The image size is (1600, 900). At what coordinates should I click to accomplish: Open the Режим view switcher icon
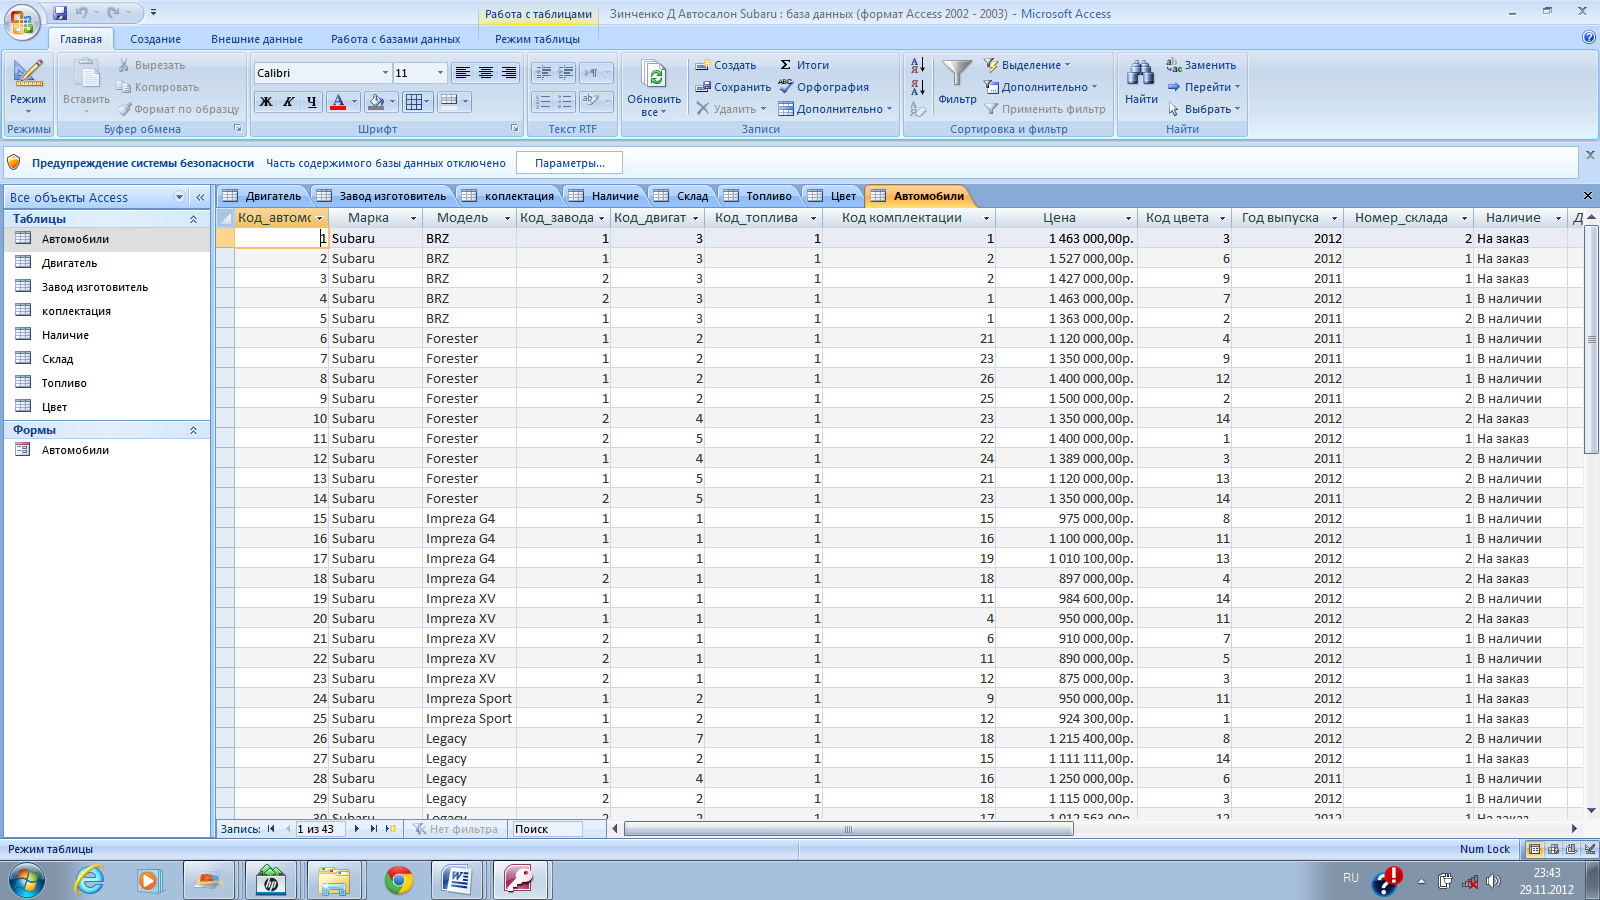[28, 75]
